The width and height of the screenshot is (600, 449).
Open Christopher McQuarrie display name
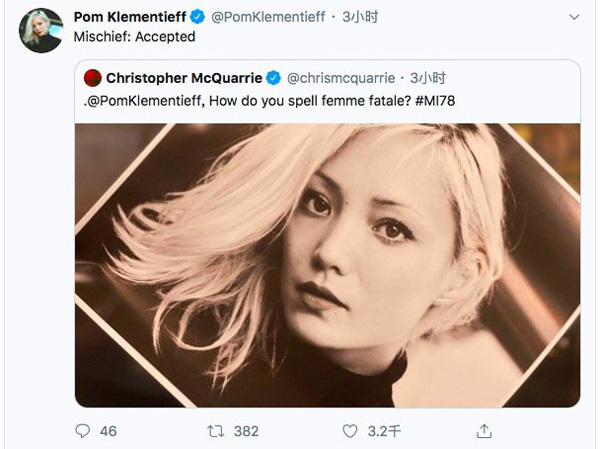tap(184, 78)
